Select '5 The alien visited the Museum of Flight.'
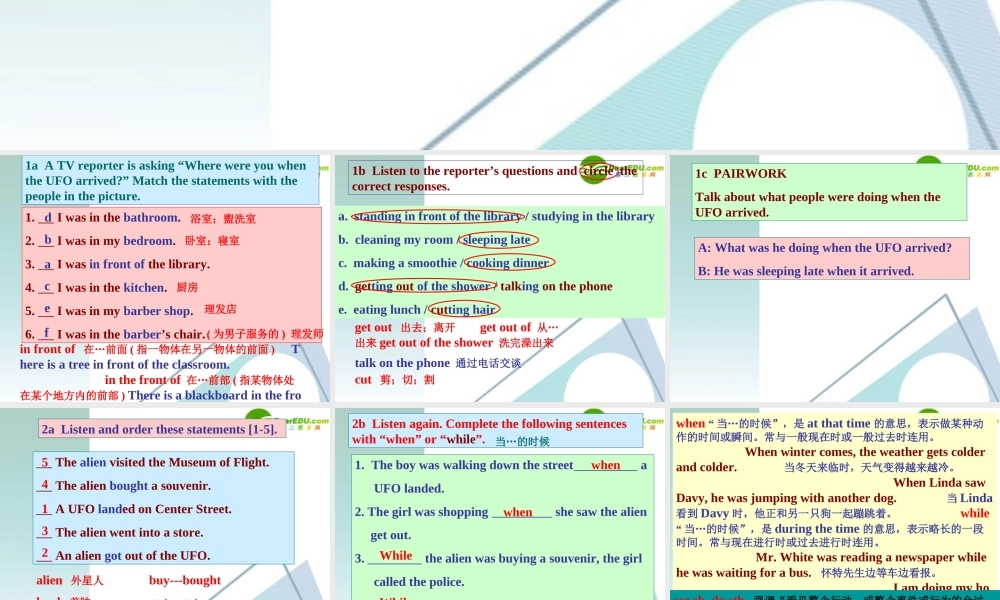Image resolution: width=1000 pixels, height=600 pixels. (153, 462)
